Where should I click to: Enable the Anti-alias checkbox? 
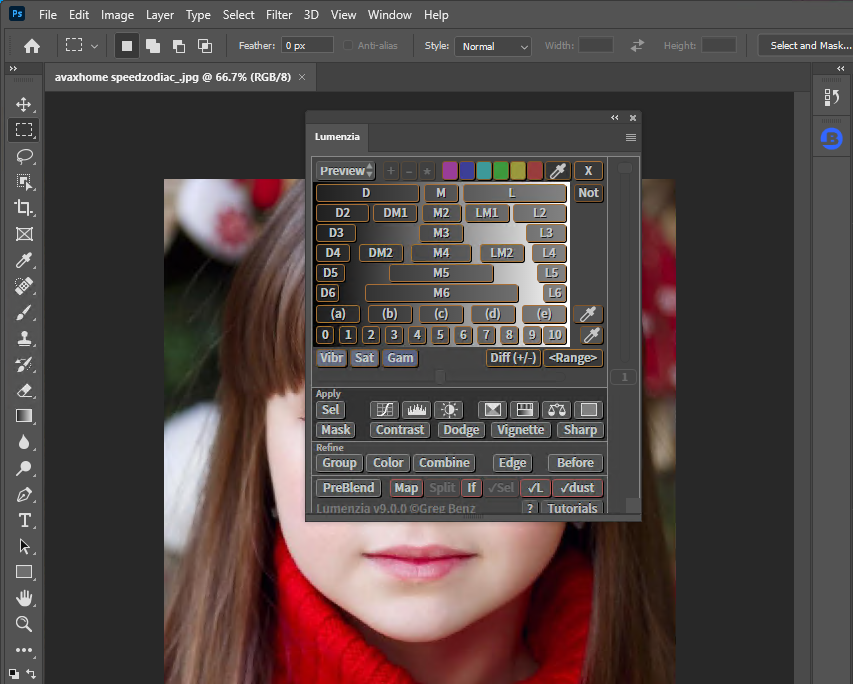[348, 45]
